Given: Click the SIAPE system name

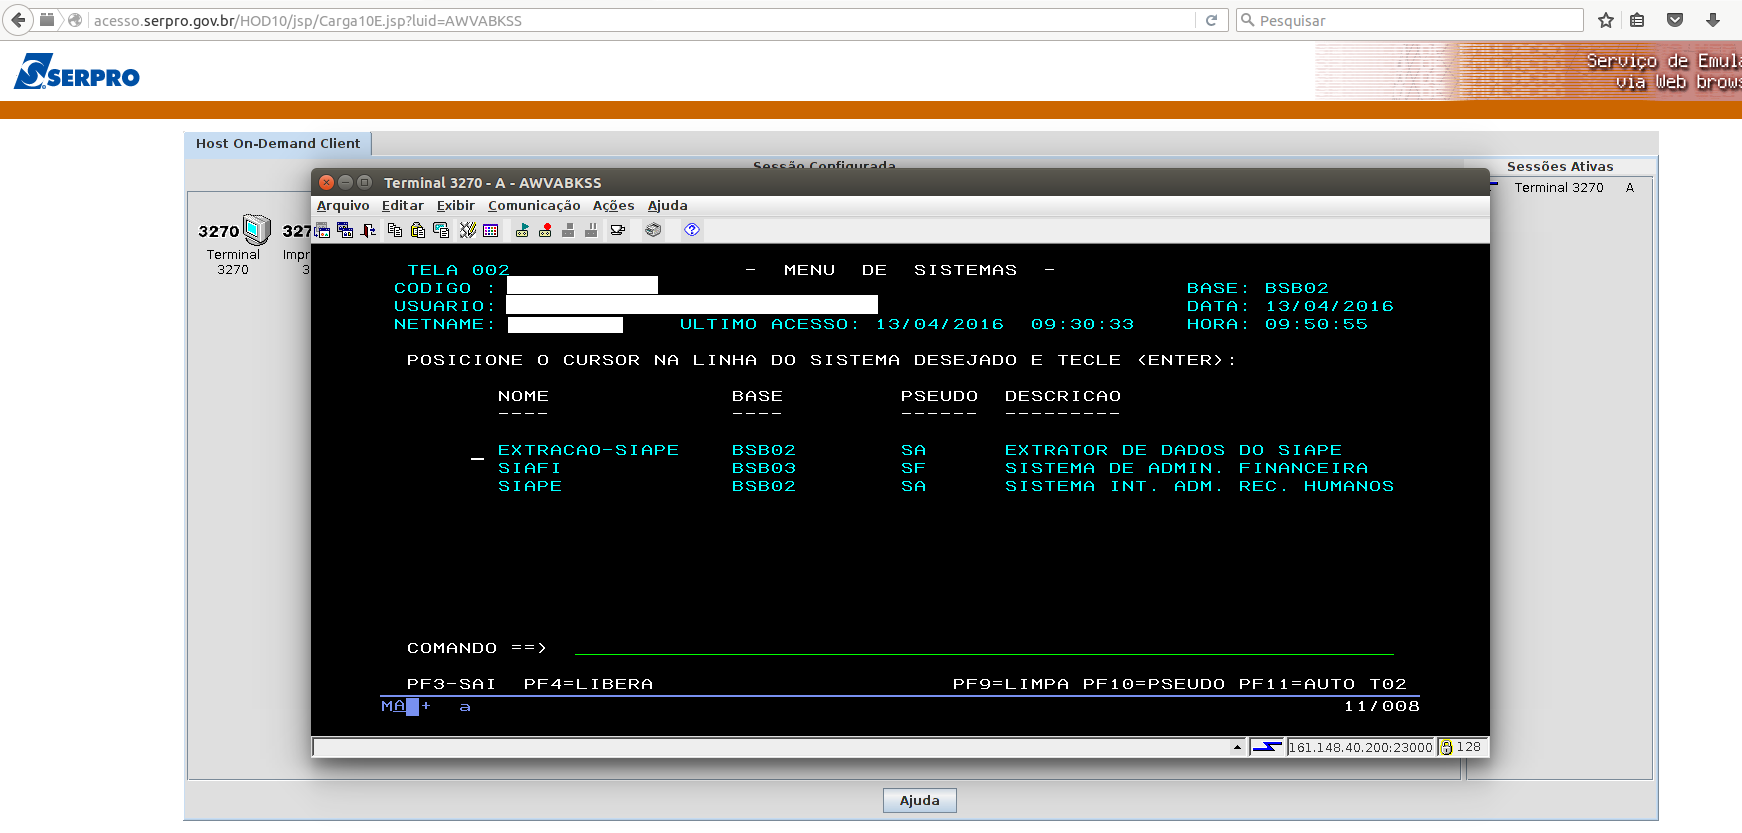Looking at the screenshot, I should coord(530,487).
